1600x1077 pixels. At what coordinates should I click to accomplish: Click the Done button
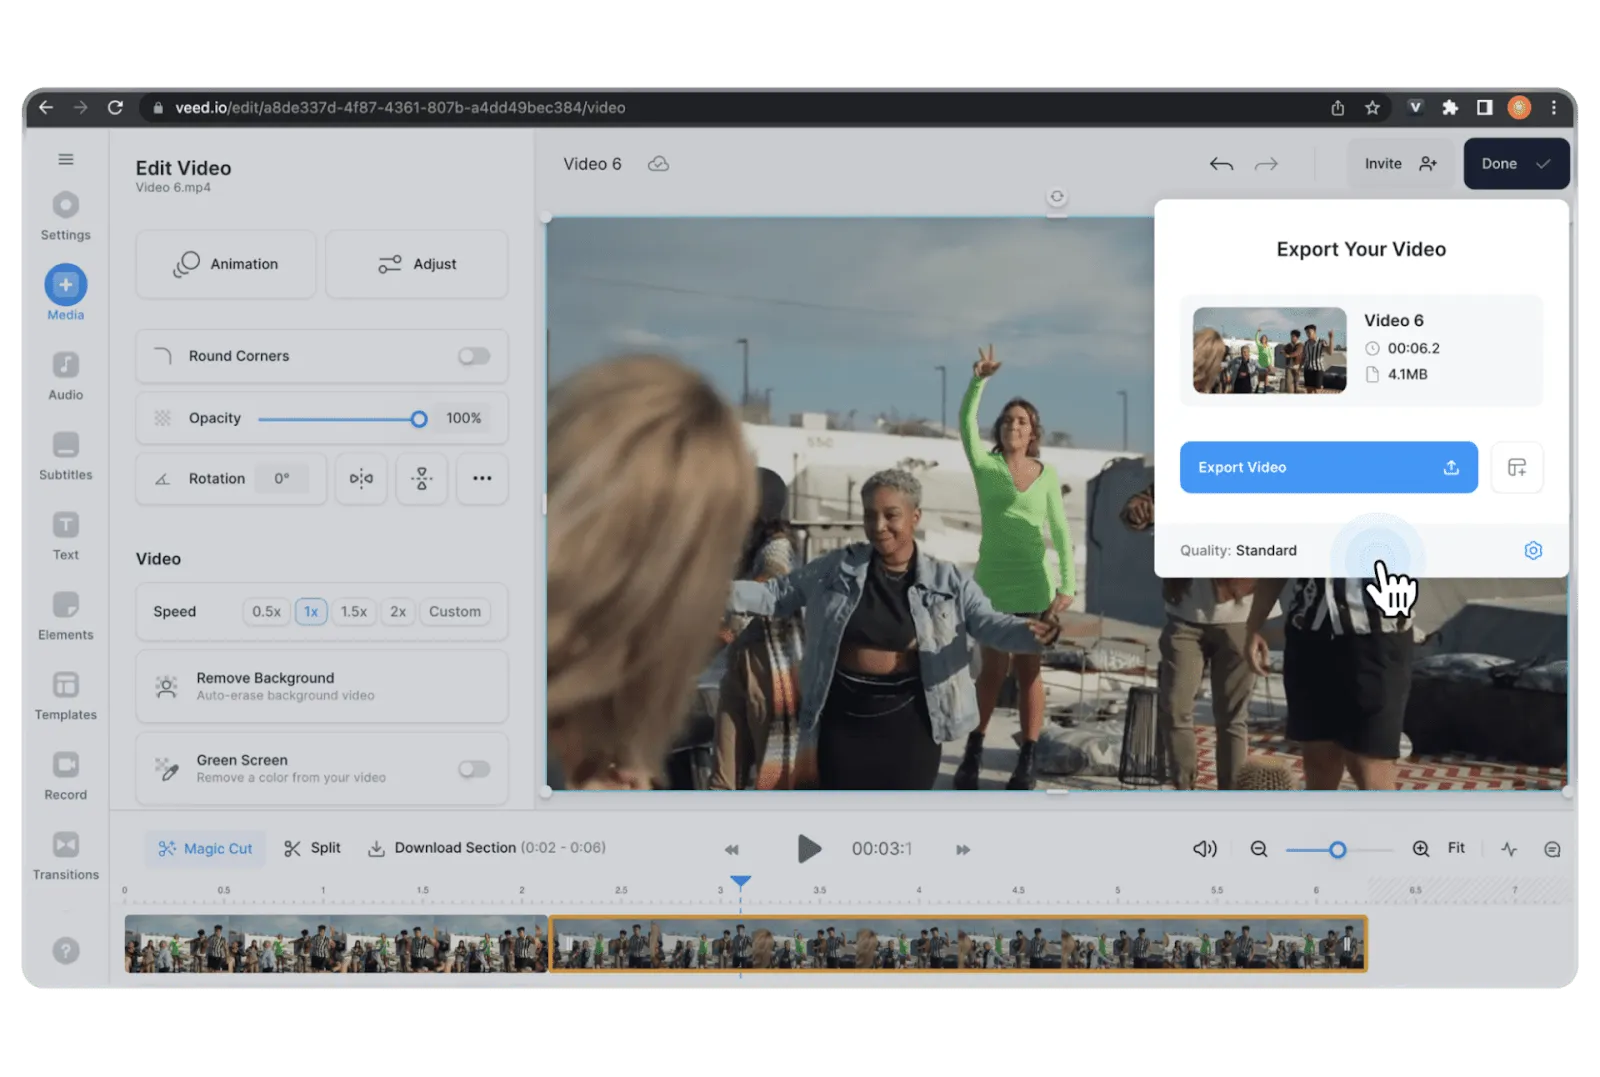pos(1516,164)
